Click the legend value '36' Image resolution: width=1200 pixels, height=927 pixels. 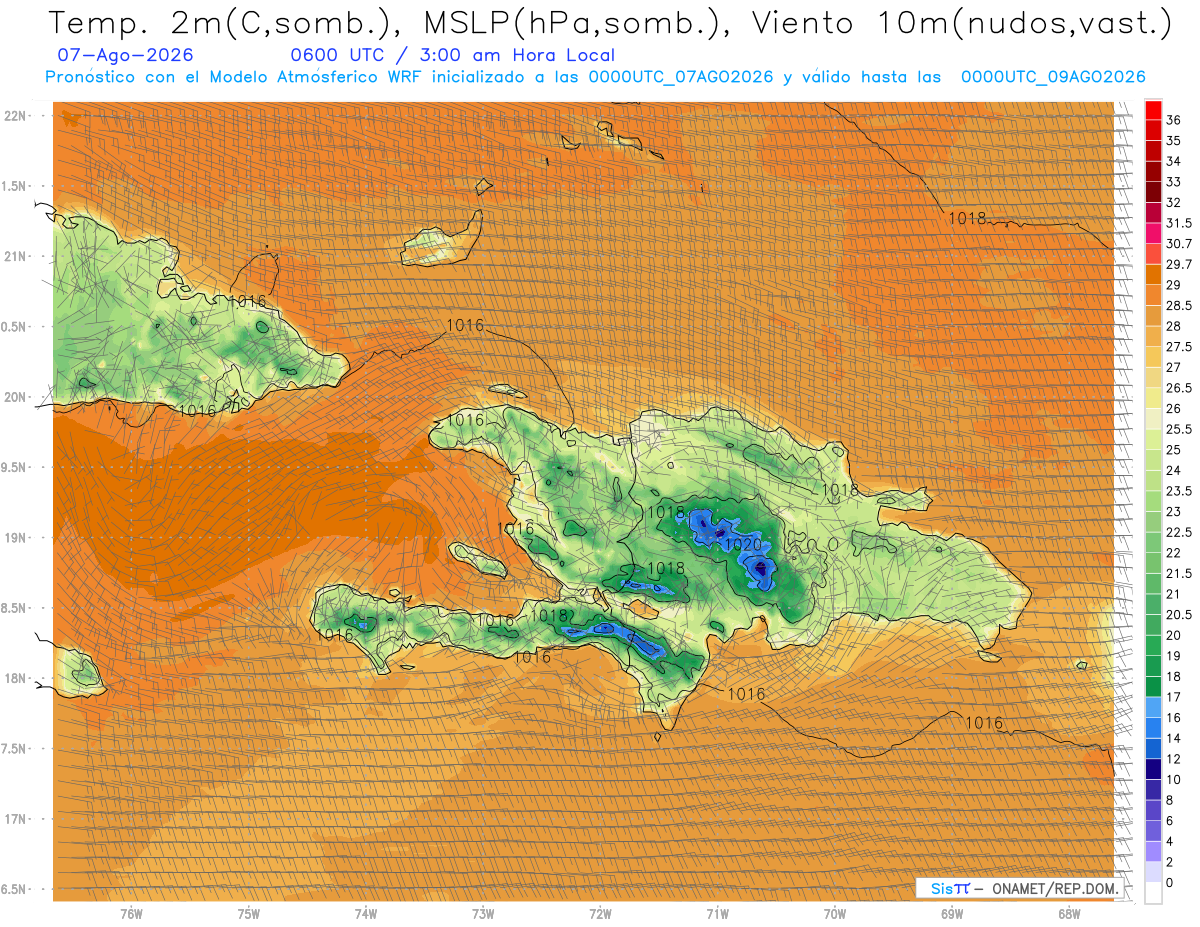click(x=1174, y=120)
